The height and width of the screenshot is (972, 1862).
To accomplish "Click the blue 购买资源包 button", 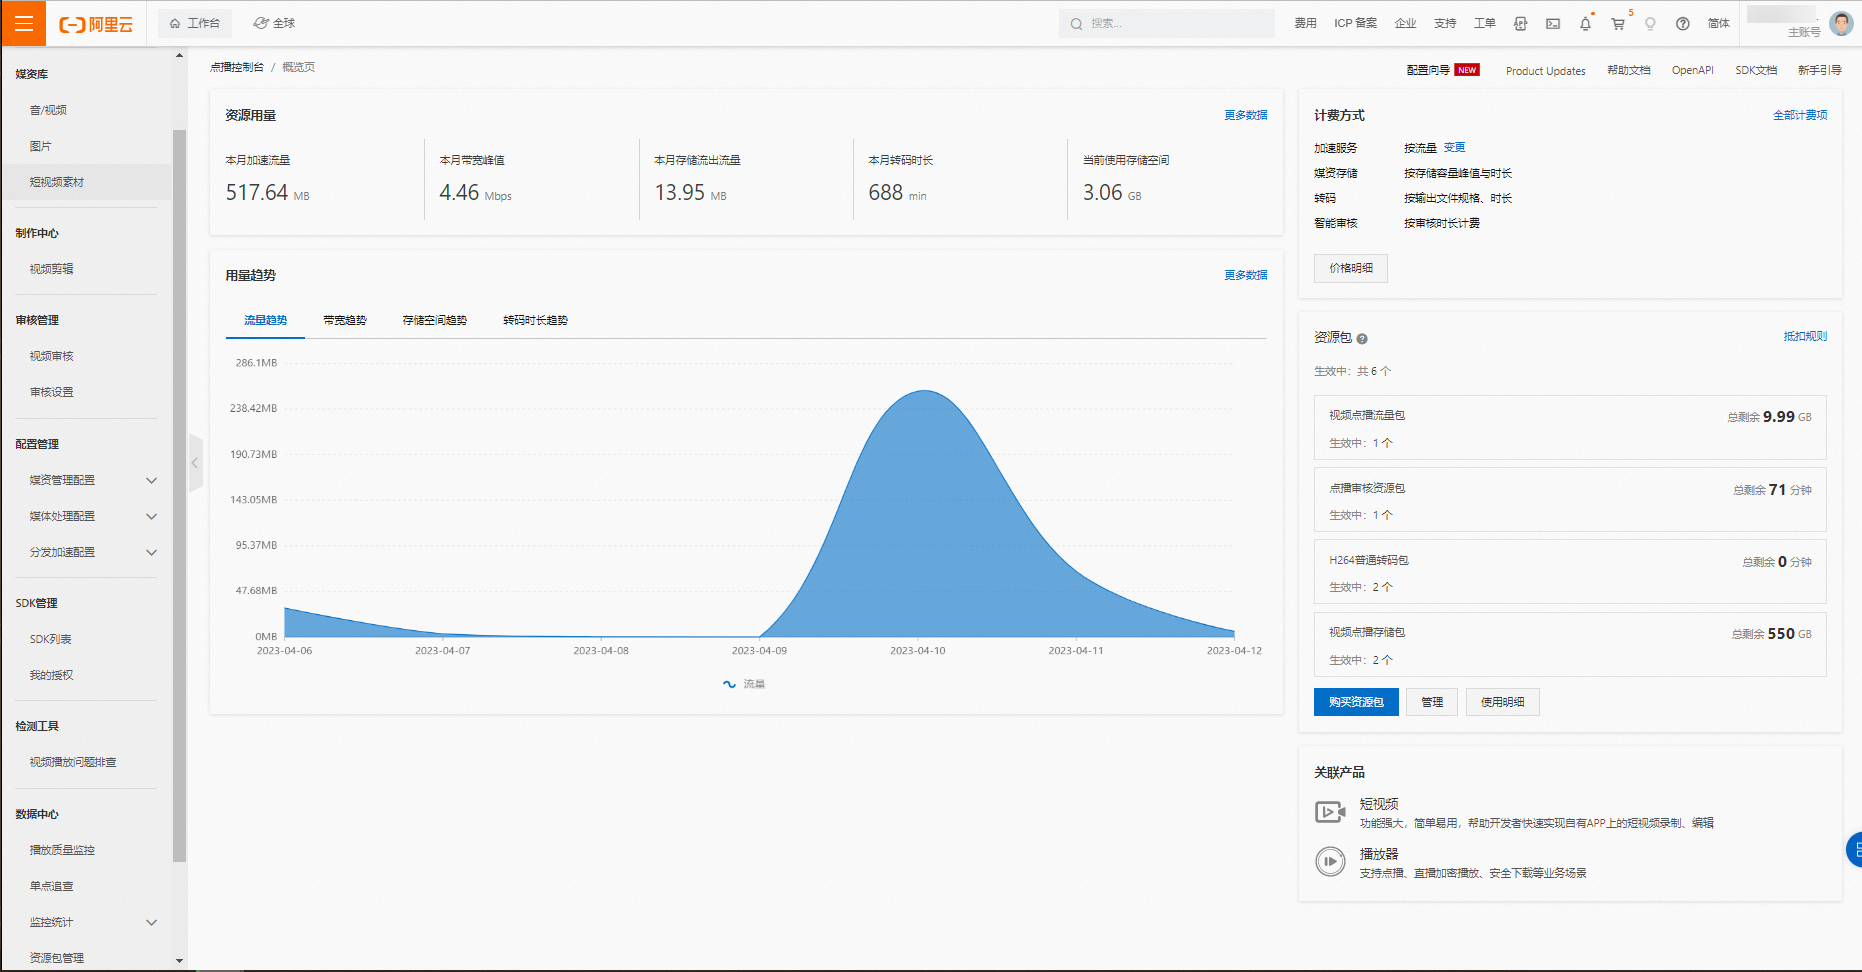I will (x=1355, y=702).
